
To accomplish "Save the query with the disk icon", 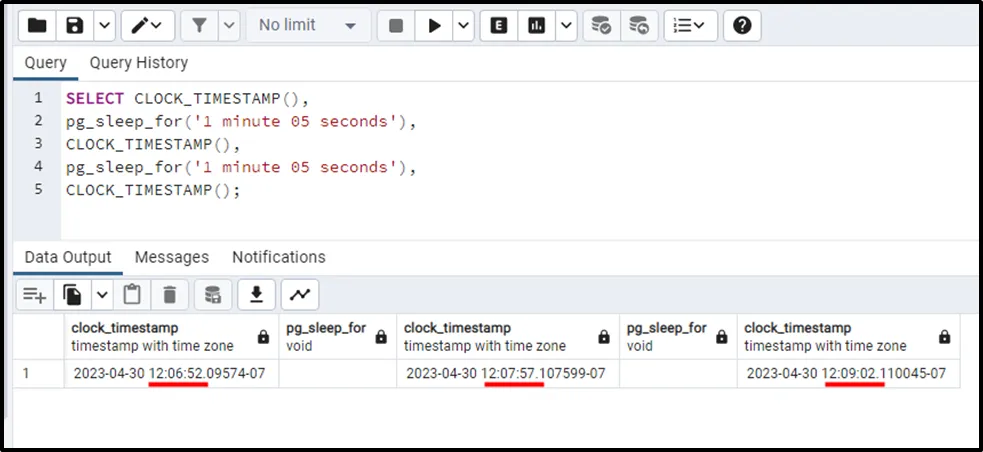I will click(x=74, y=26).
